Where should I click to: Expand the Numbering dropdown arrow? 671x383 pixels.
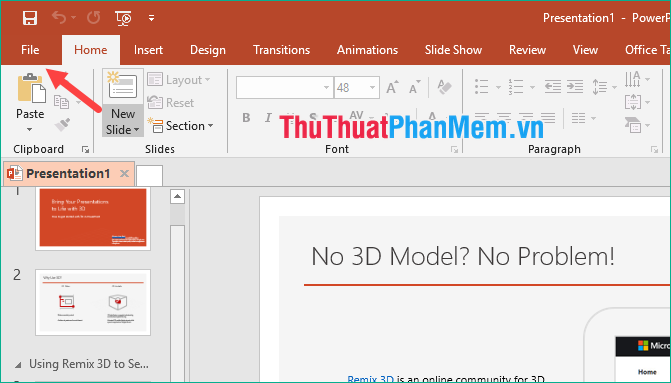[x=532, y=87]
